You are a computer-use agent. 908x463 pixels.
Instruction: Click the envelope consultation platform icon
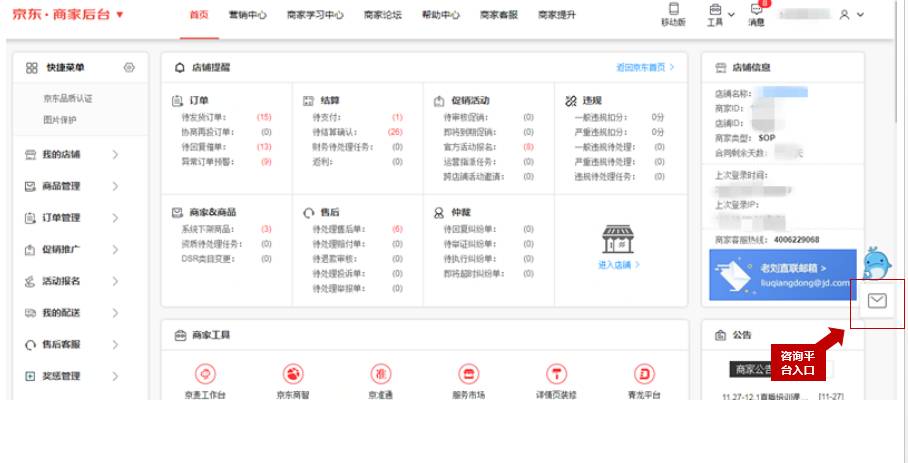coord(877,300)
